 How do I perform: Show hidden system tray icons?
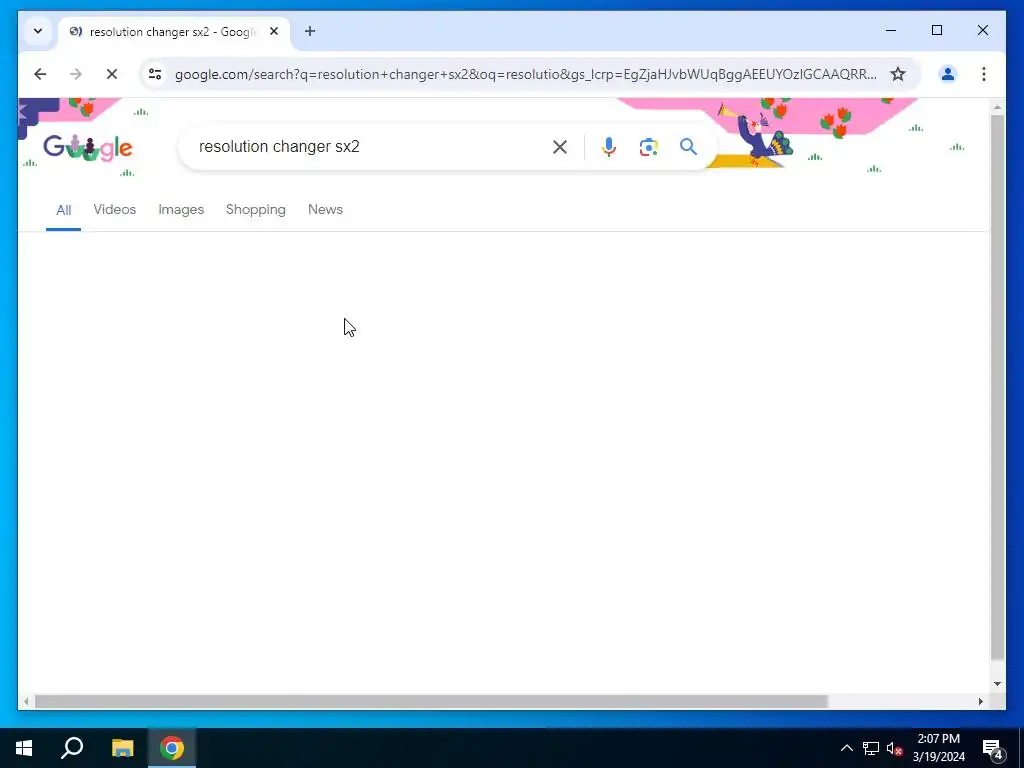click(846, 748)
